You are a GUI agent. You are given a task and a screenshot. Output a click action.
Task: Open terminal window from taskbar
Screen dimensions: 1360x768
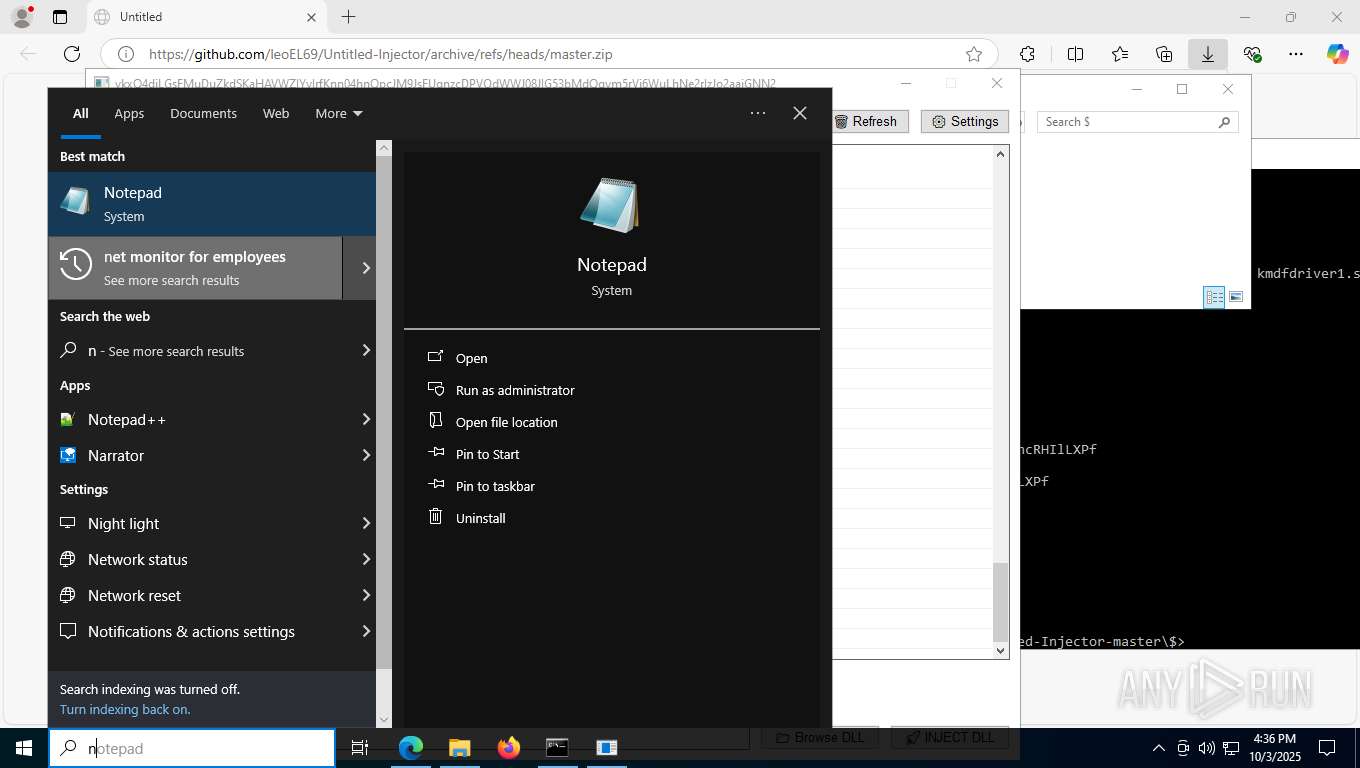[x=557, y=748]
